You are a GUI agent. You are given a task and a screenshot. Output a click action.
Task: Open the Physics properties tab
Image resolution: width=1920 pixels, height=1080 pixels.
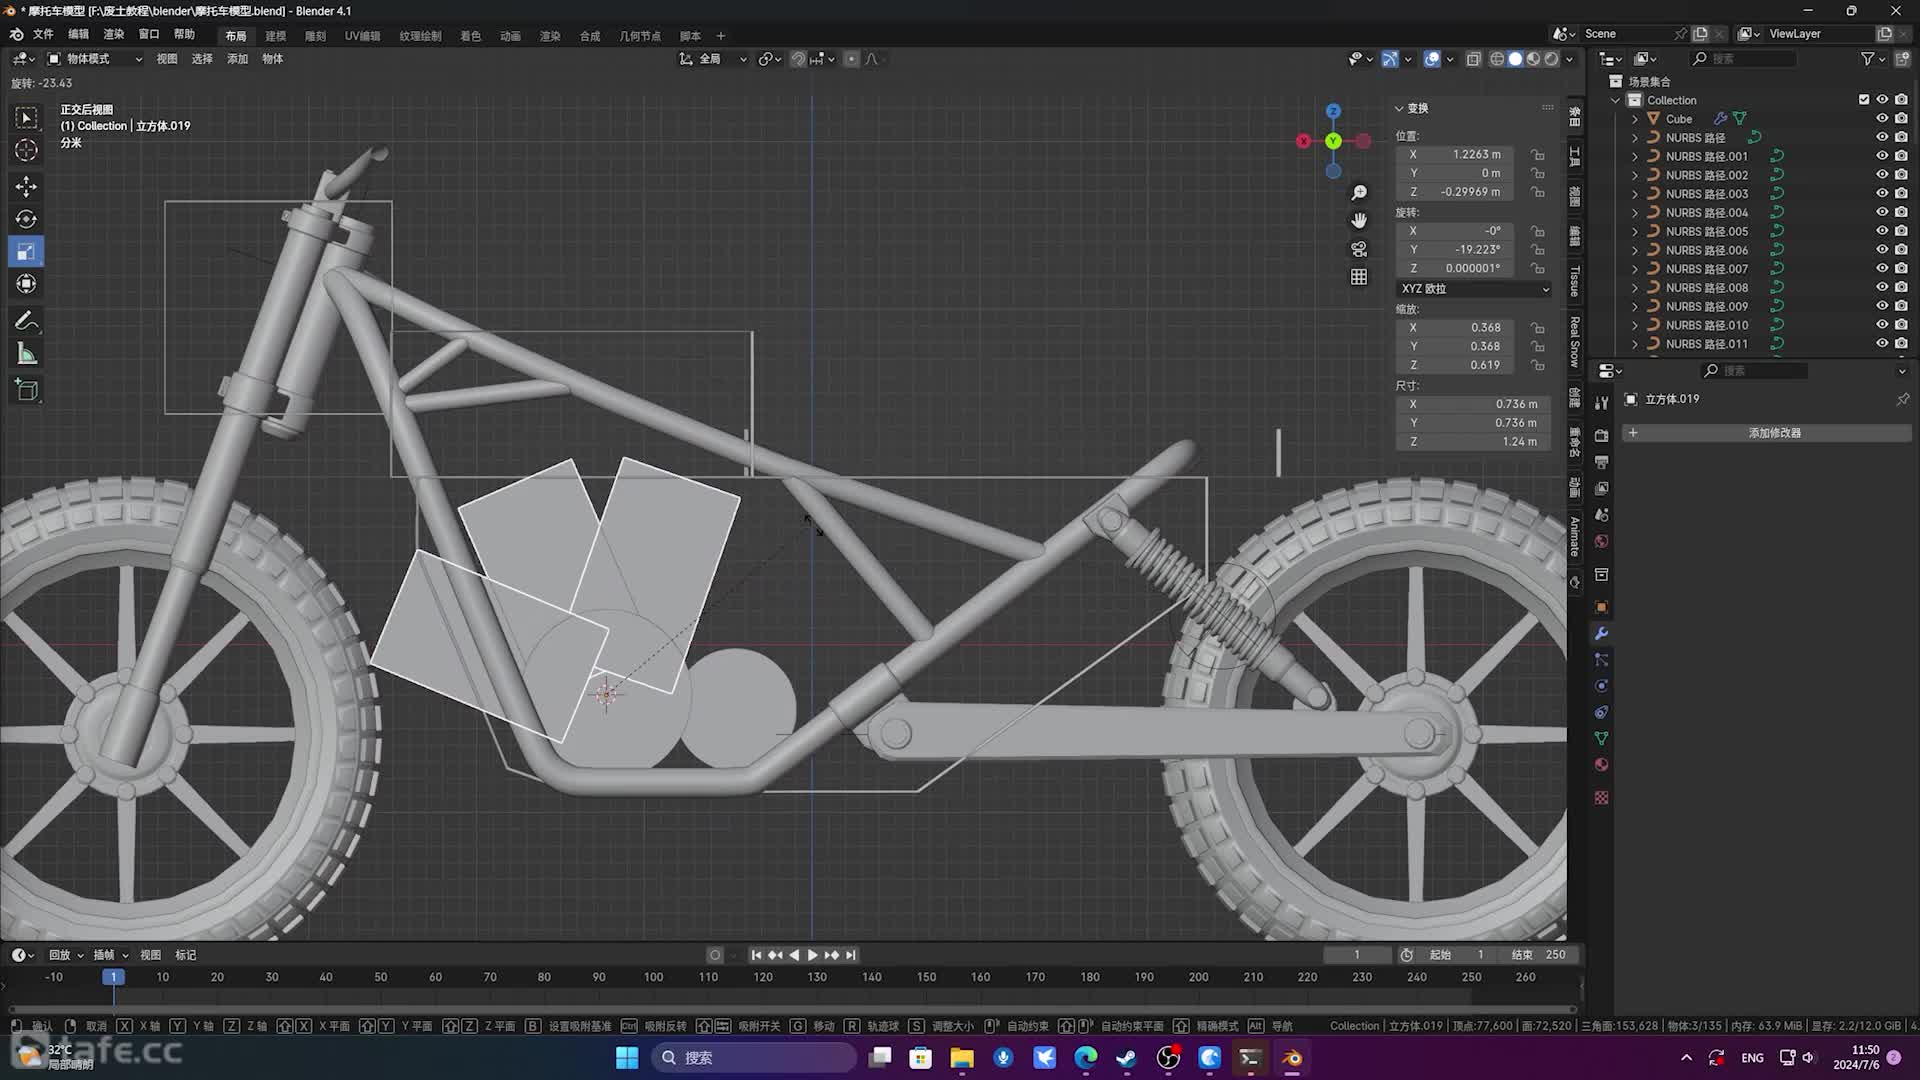coord(1601,686)
